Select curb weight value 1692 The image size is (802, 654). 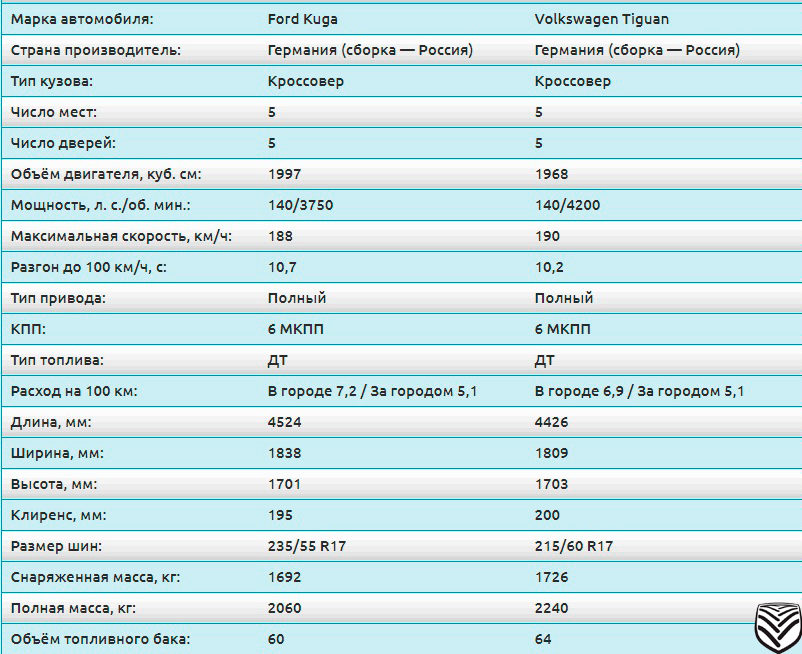coord(284,577)
